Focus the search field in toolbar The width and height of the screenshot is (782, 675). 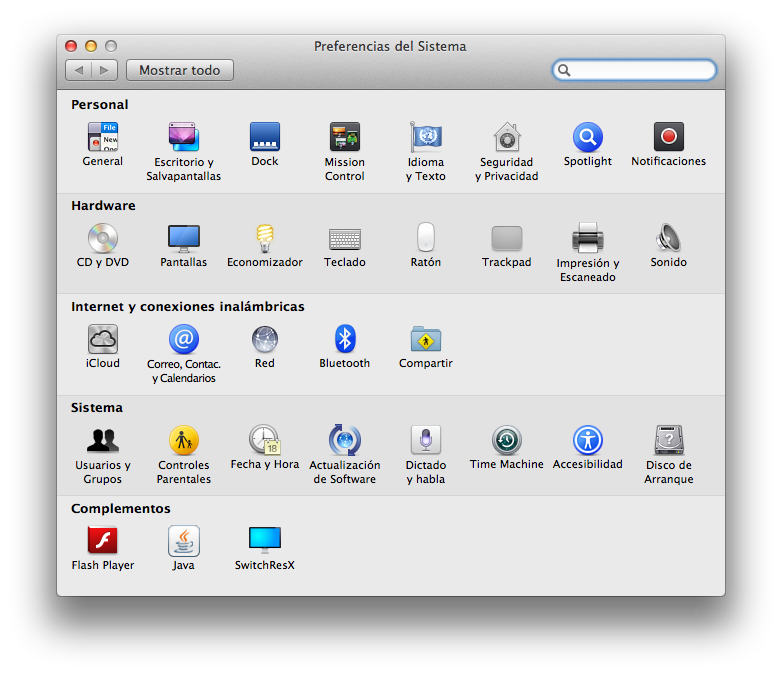point(634,70)
